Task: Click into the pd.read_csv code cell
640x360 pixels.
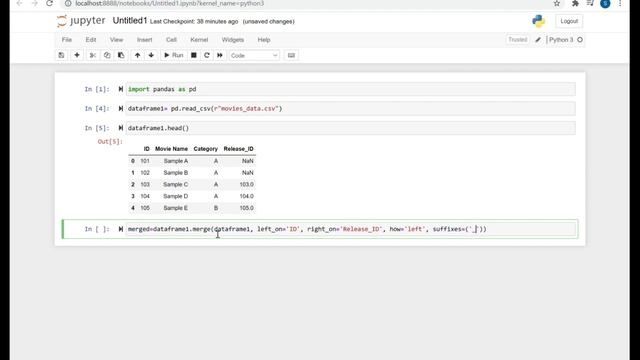Action: 351,109
